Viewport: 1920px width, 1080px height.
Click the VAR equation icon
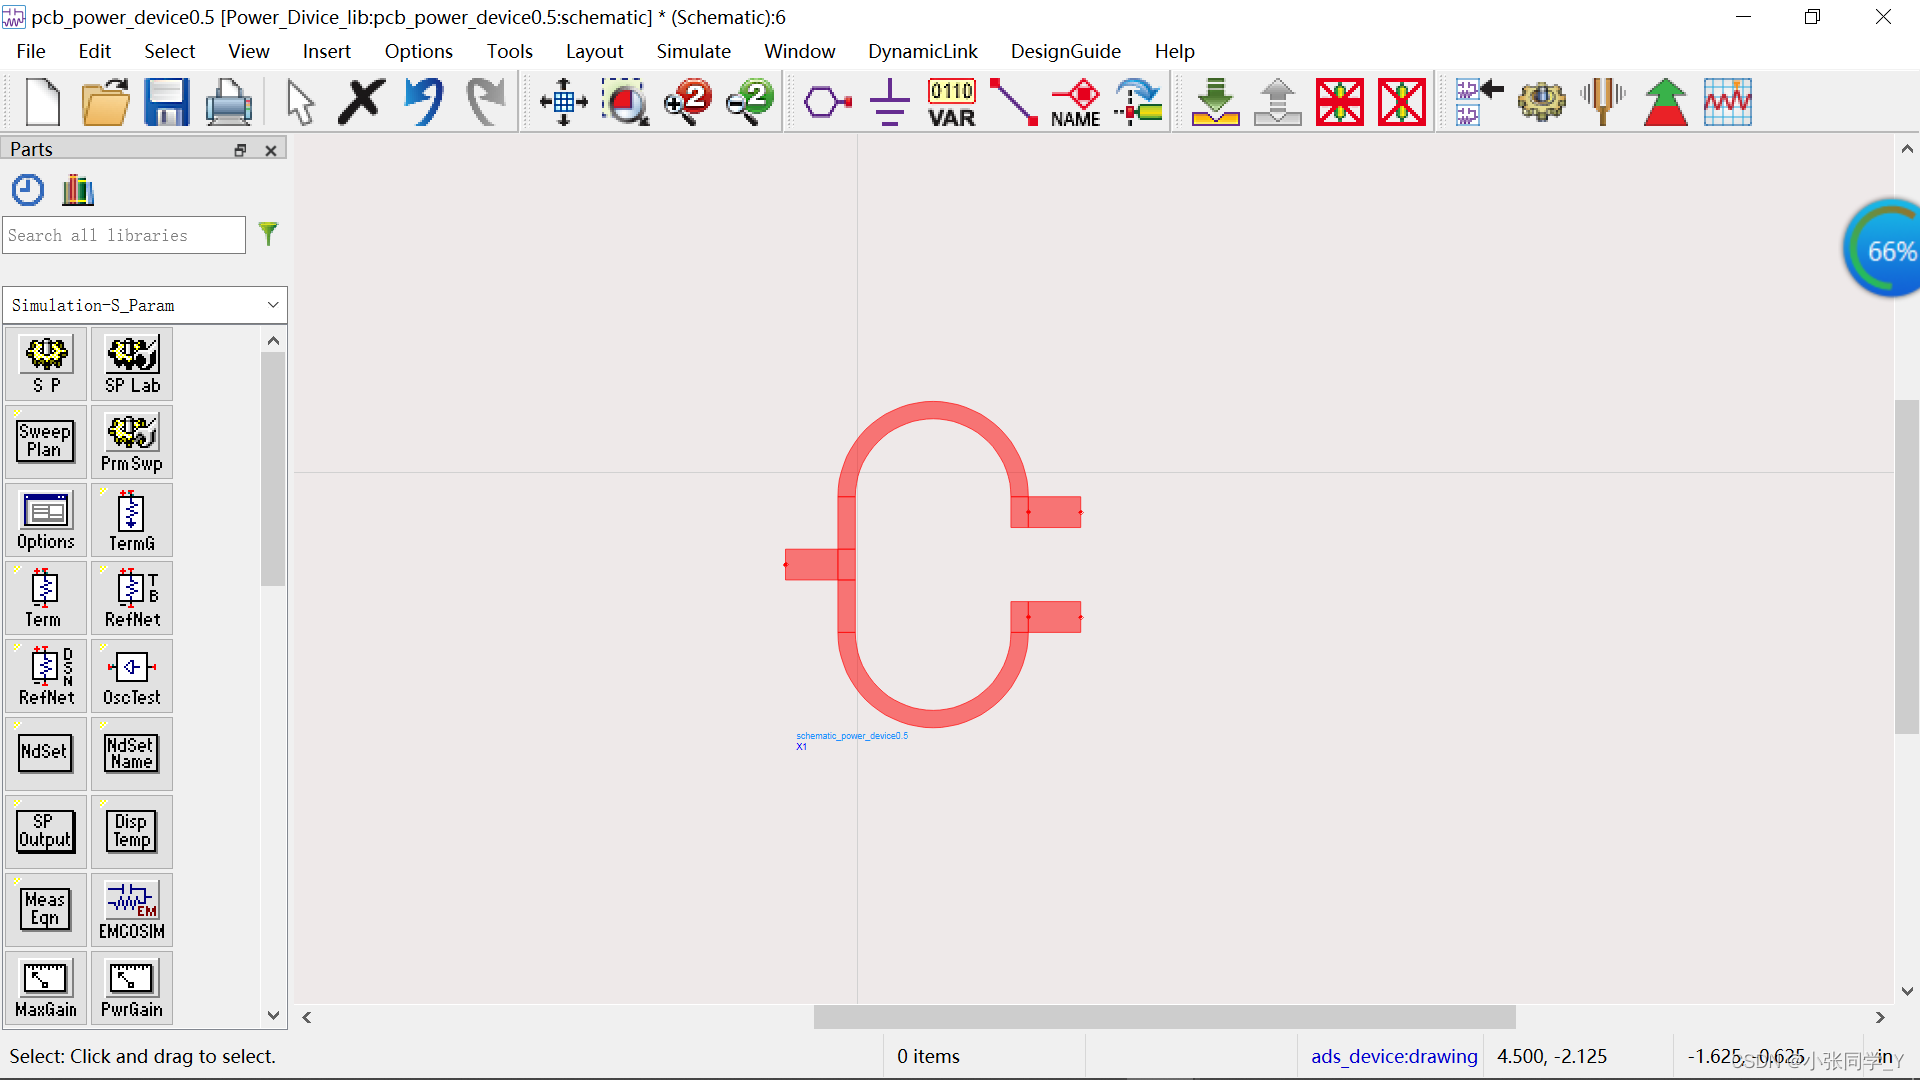pyautogui.click(x=951, y=102)
